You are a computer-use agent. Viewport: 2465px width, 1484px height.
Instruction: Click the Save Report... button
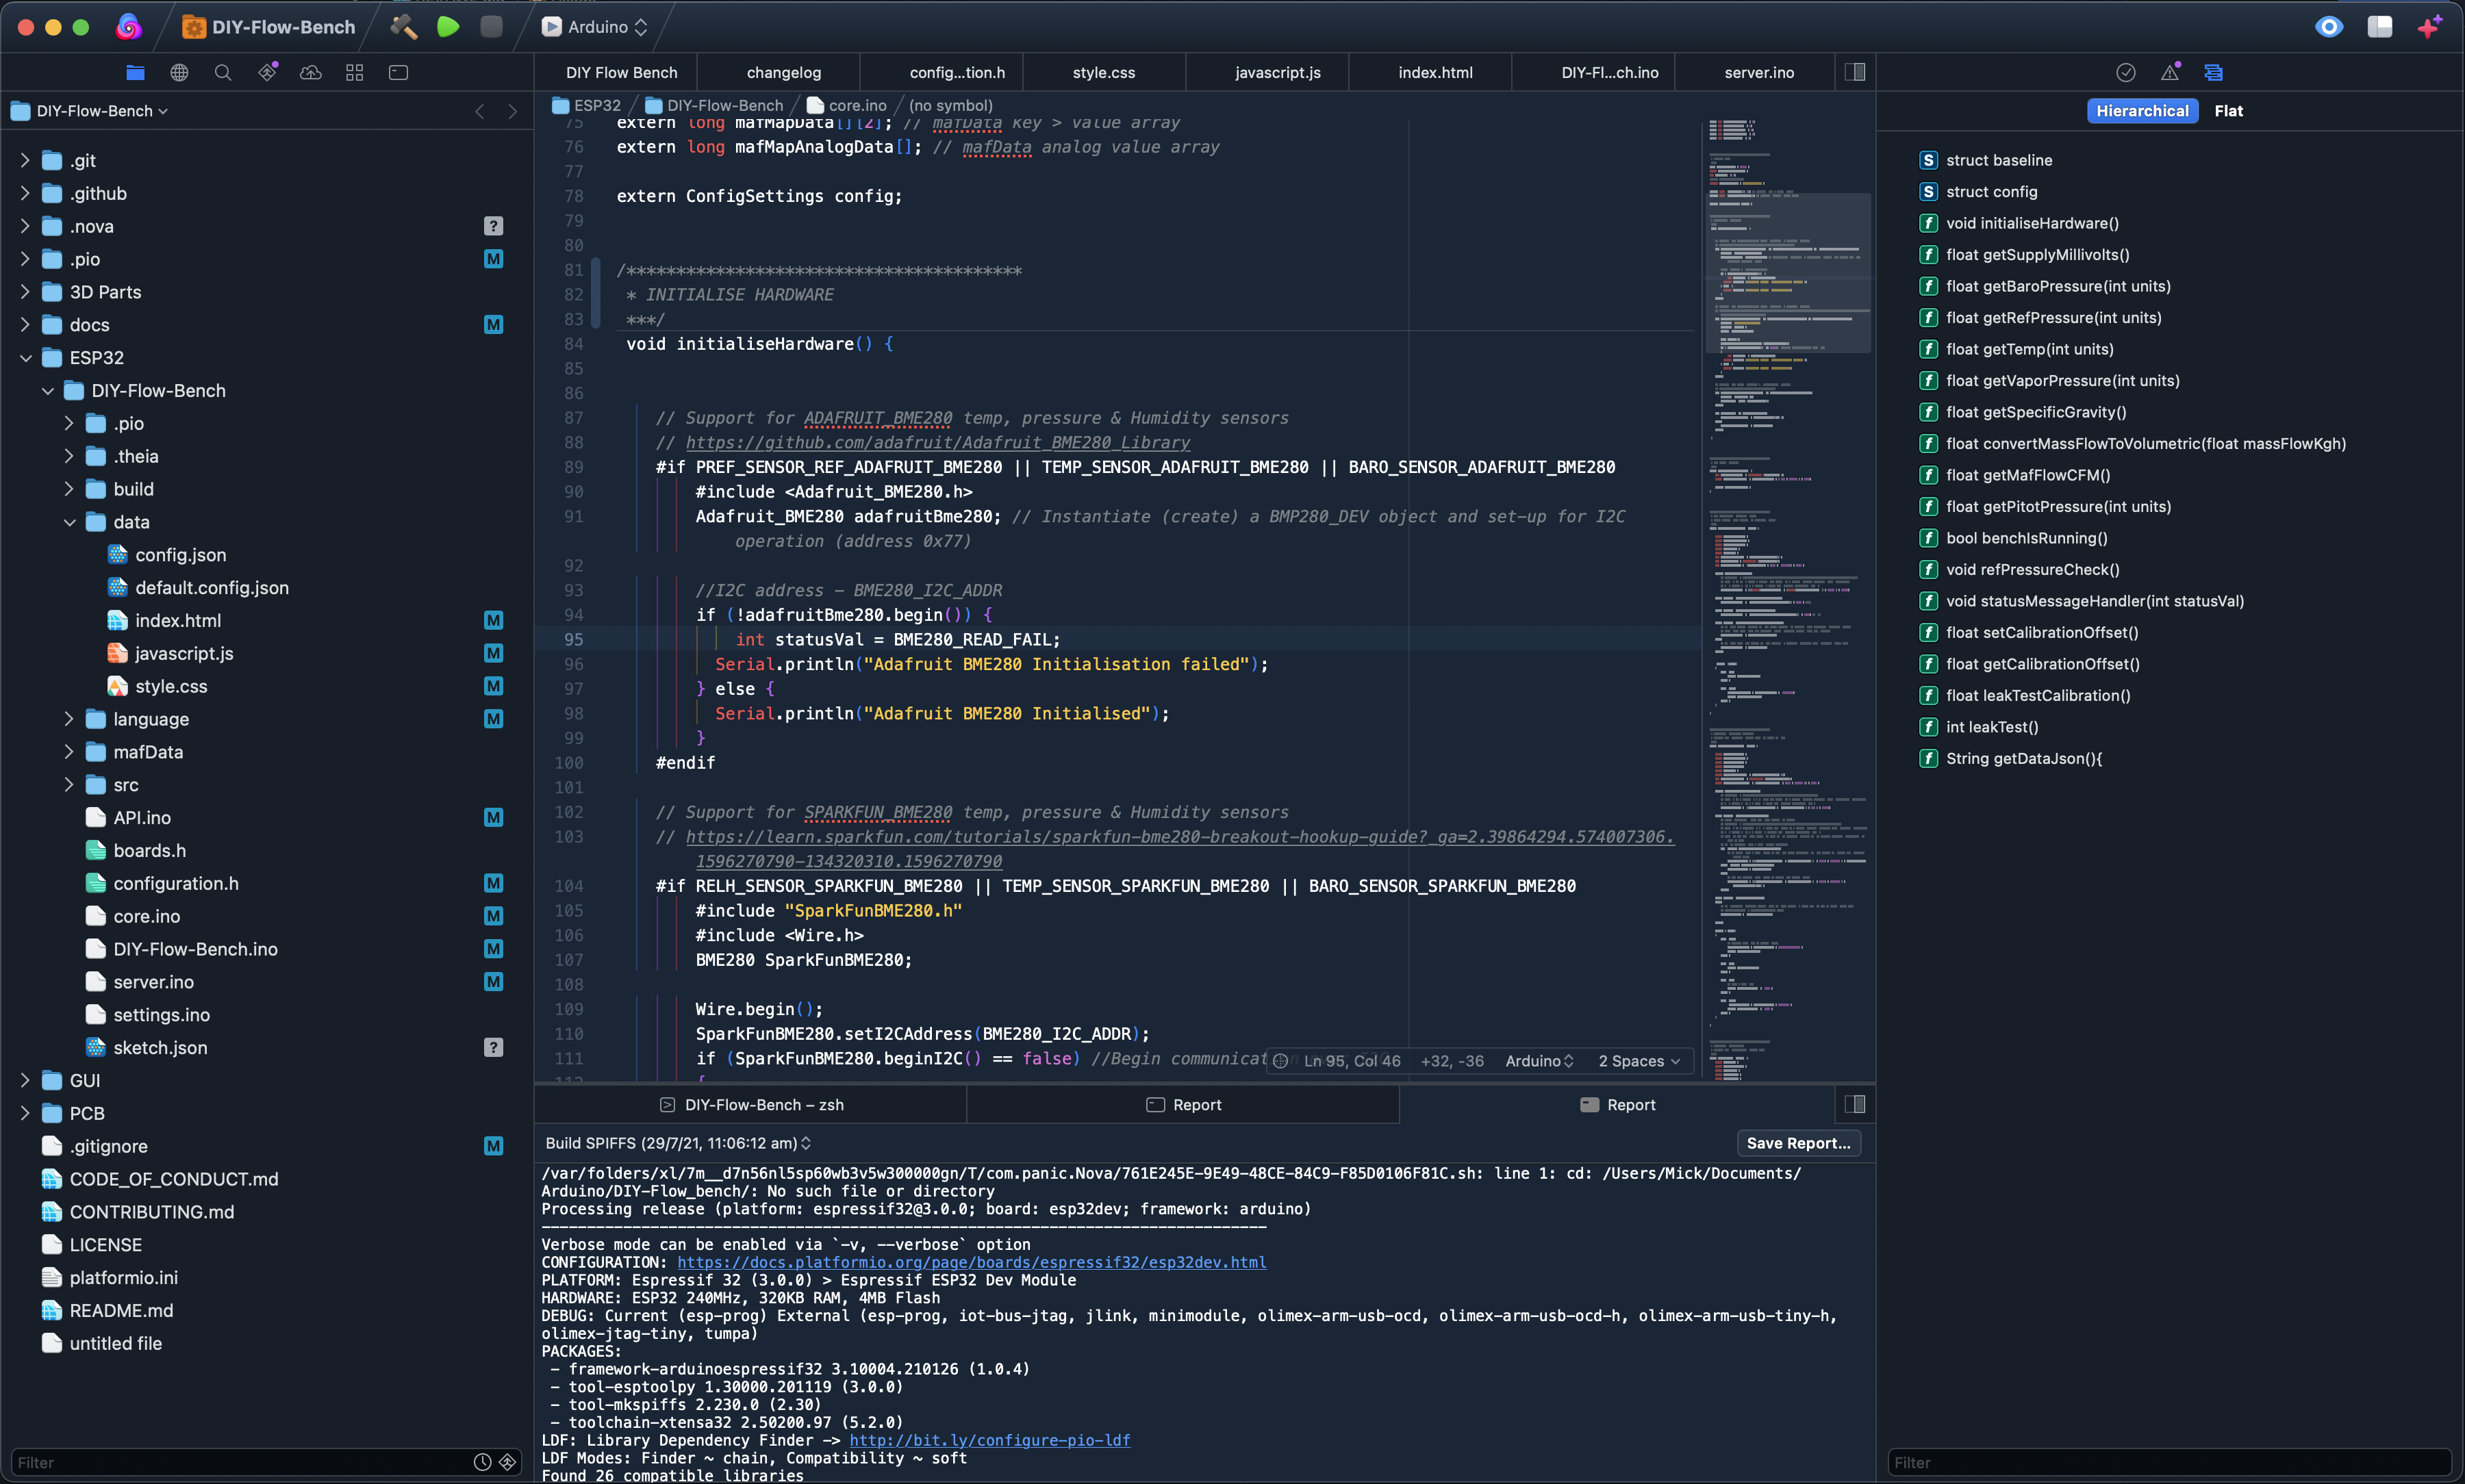point(1798,1143)
